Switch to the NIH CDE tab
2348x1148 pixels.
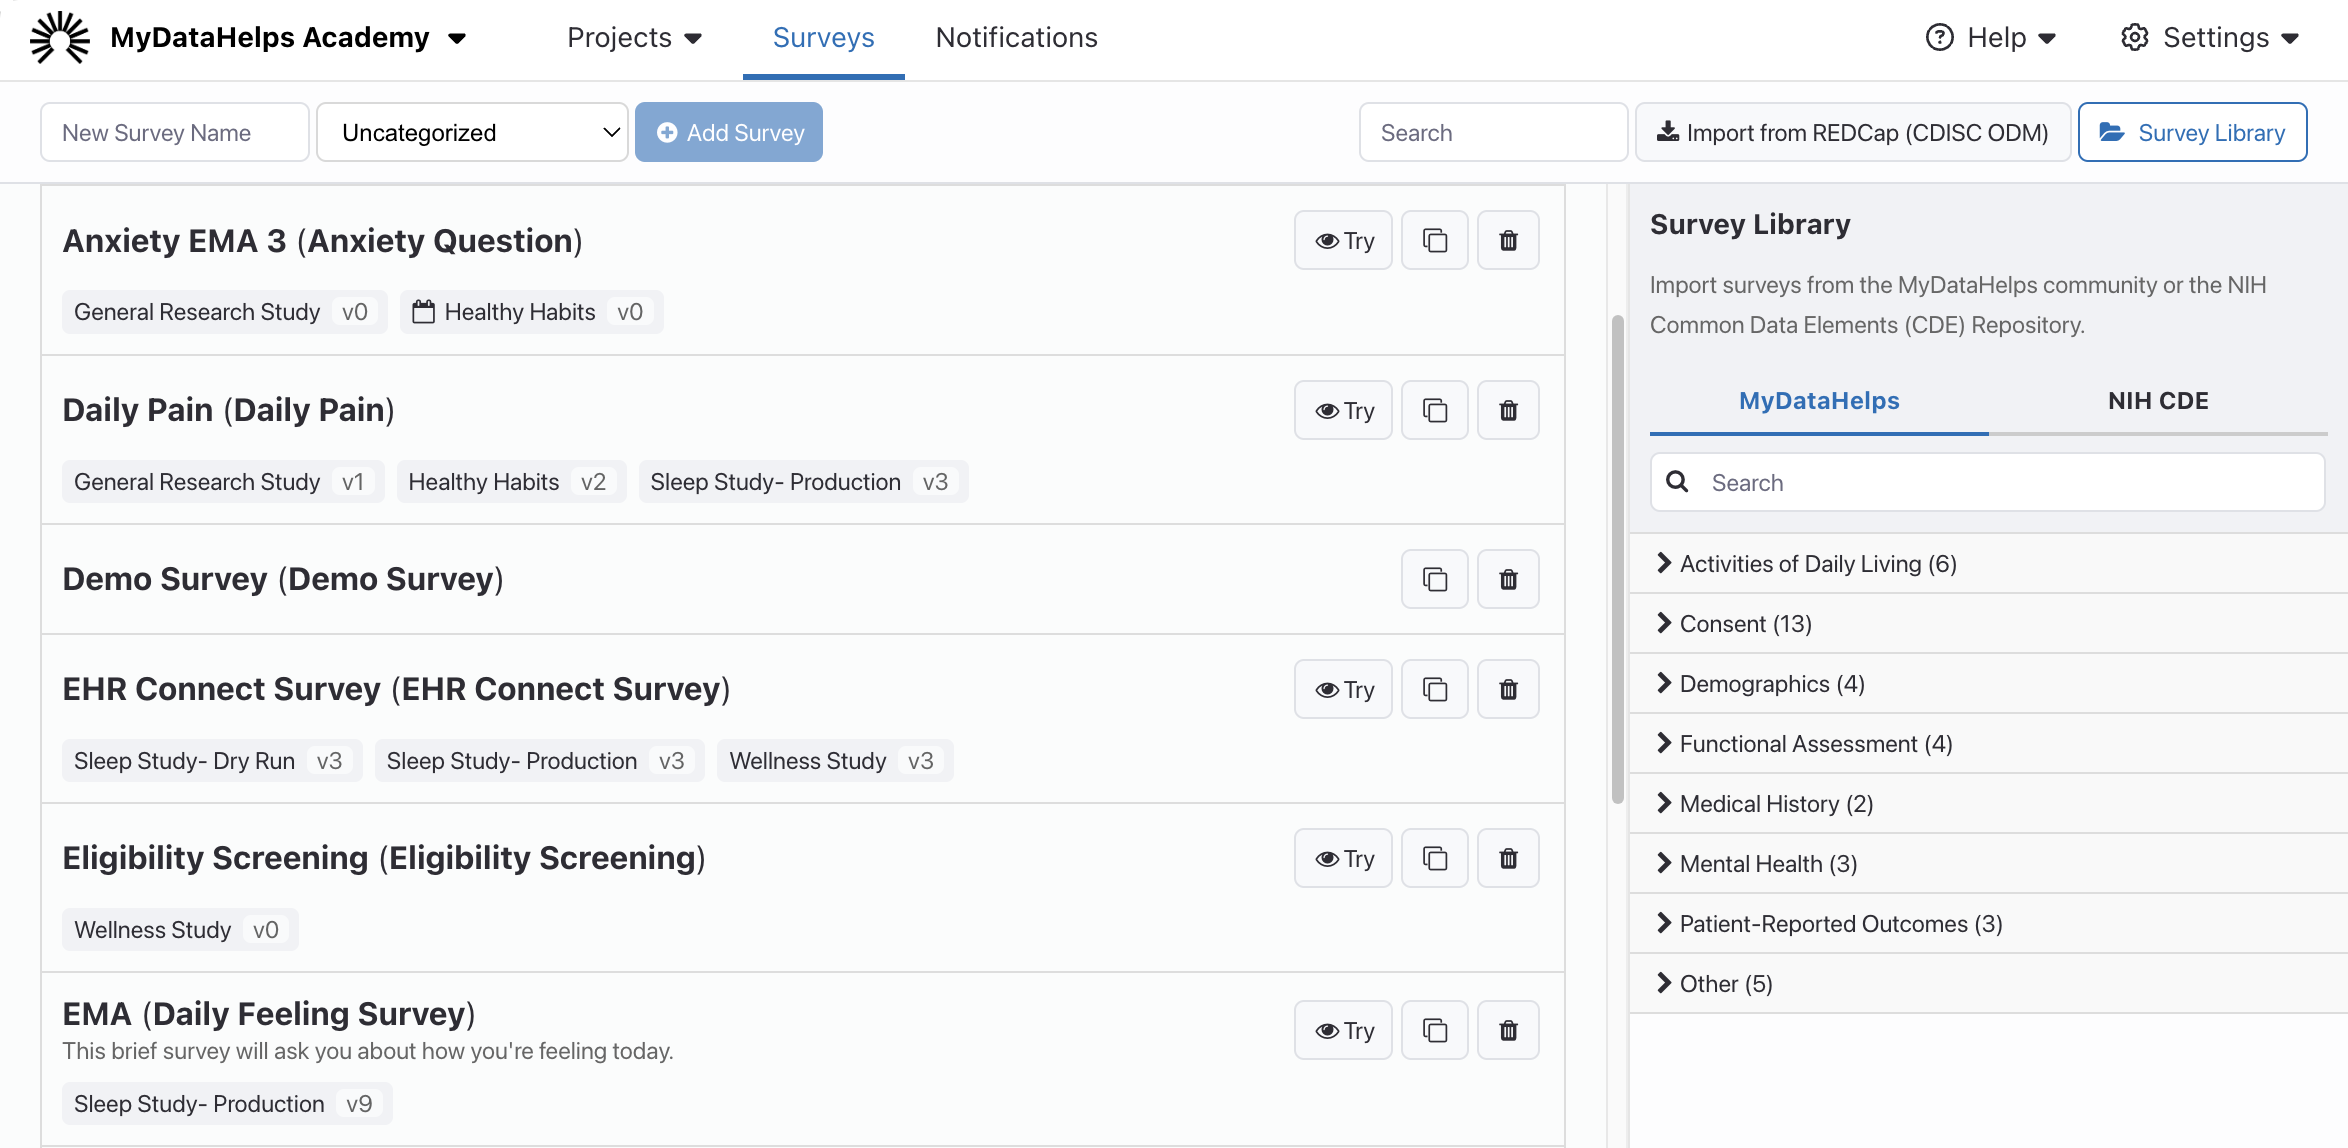pyautogui.click(x=2157, y=401)
